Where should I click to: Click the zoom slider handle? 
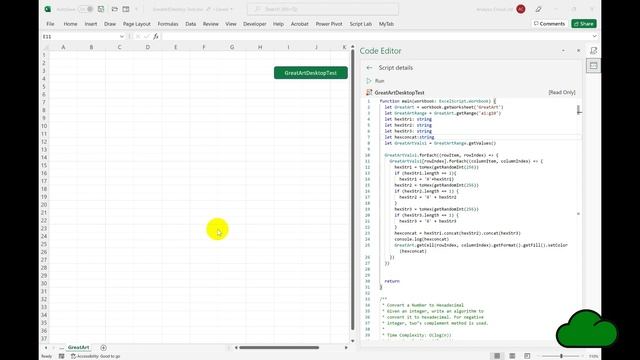tap(562, 356)
